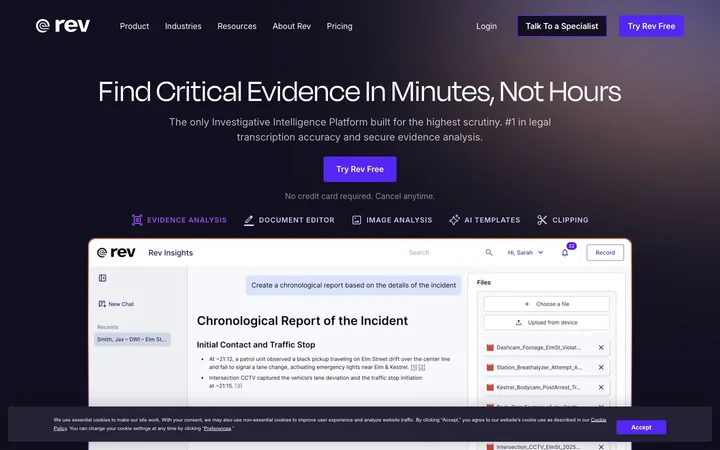The image size is (720, 450).
Task: Open cookie Preferences link
Action: pos(218,428)
